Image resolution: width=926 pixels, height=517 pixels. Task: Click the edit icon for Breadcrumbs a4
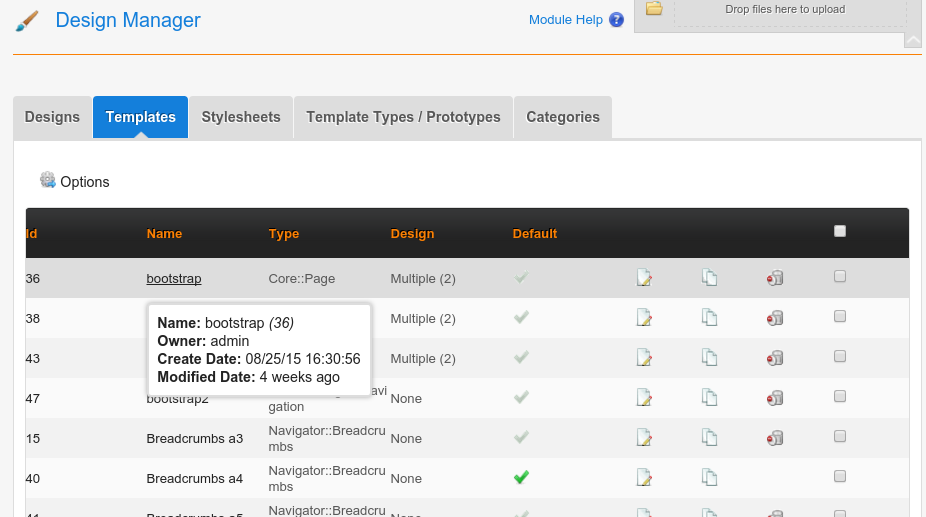pos(644,478)
